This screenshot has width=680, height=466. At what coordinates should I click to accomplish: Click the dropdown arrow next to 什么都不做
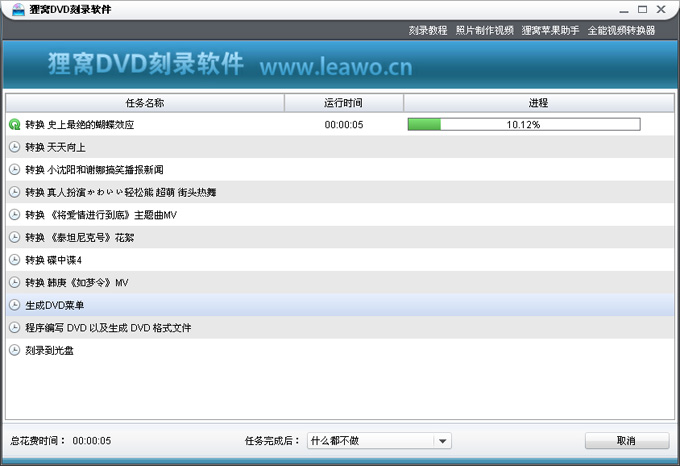coord(442,441)
